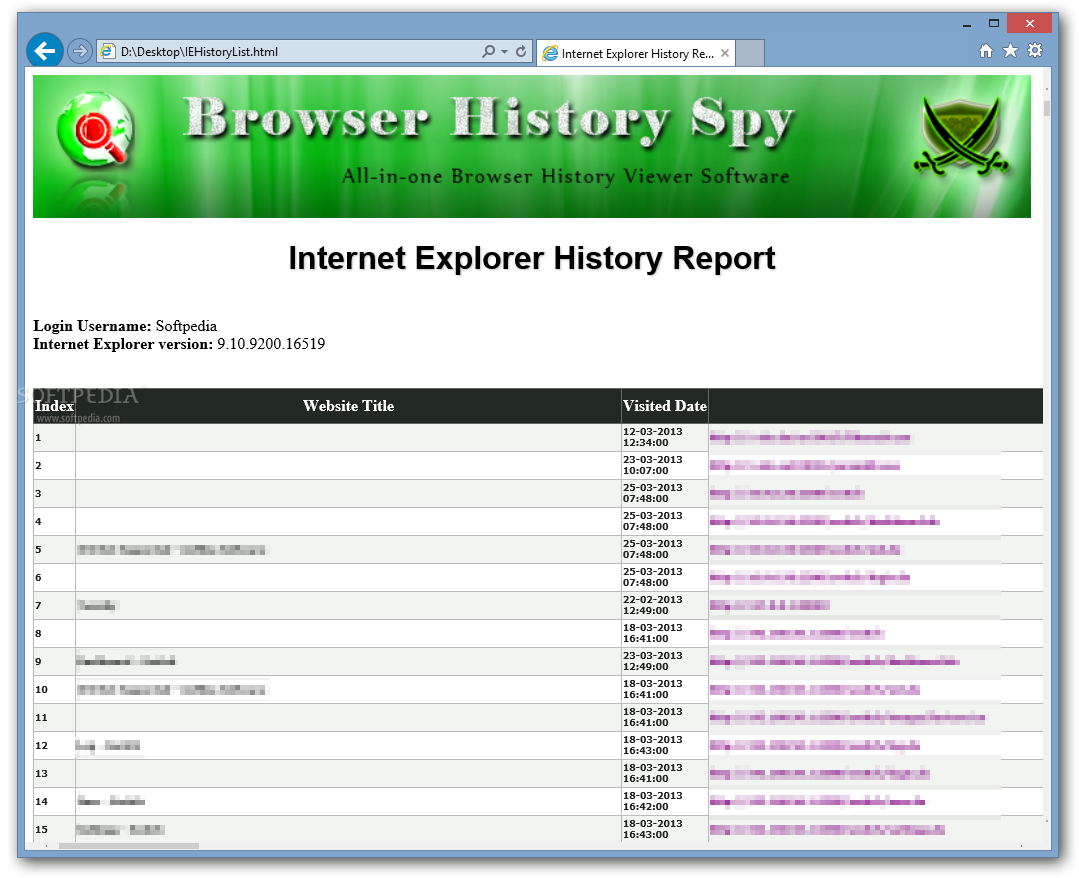Open the URL link in row 14
This screenshot has height=878, width=1079.
click(x=818, y=801)
